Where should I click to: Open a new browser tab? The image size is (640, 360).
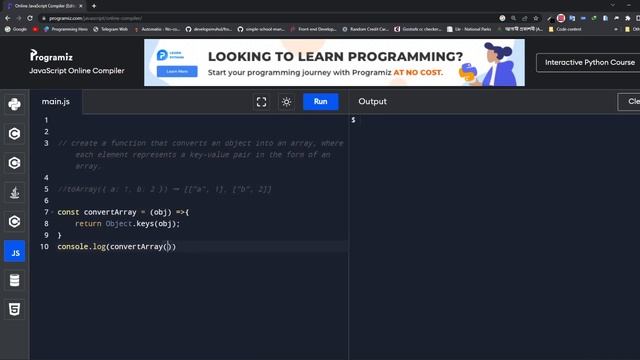tap(94, 6)
